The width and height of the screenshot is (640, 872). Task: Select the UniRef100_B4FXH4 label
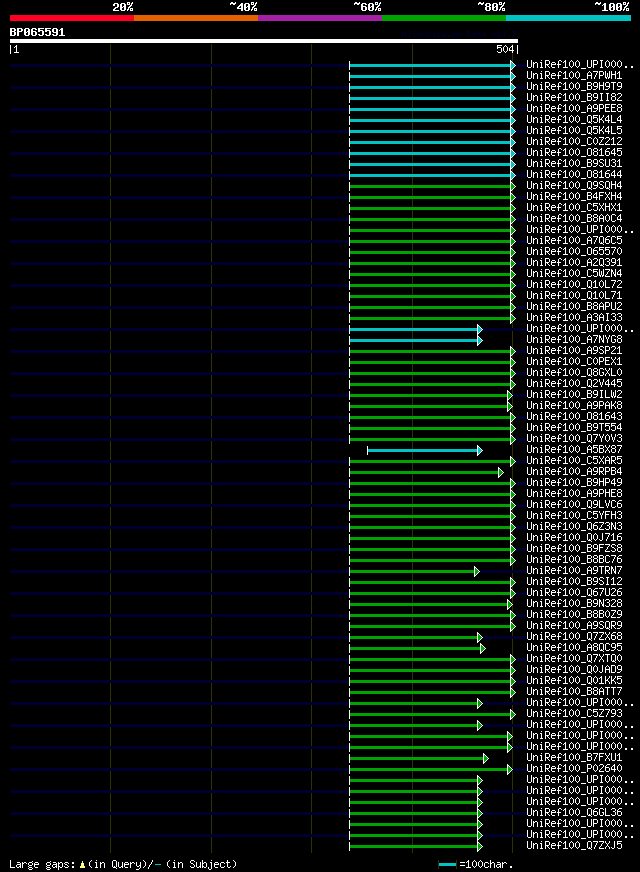pos(574,196)
